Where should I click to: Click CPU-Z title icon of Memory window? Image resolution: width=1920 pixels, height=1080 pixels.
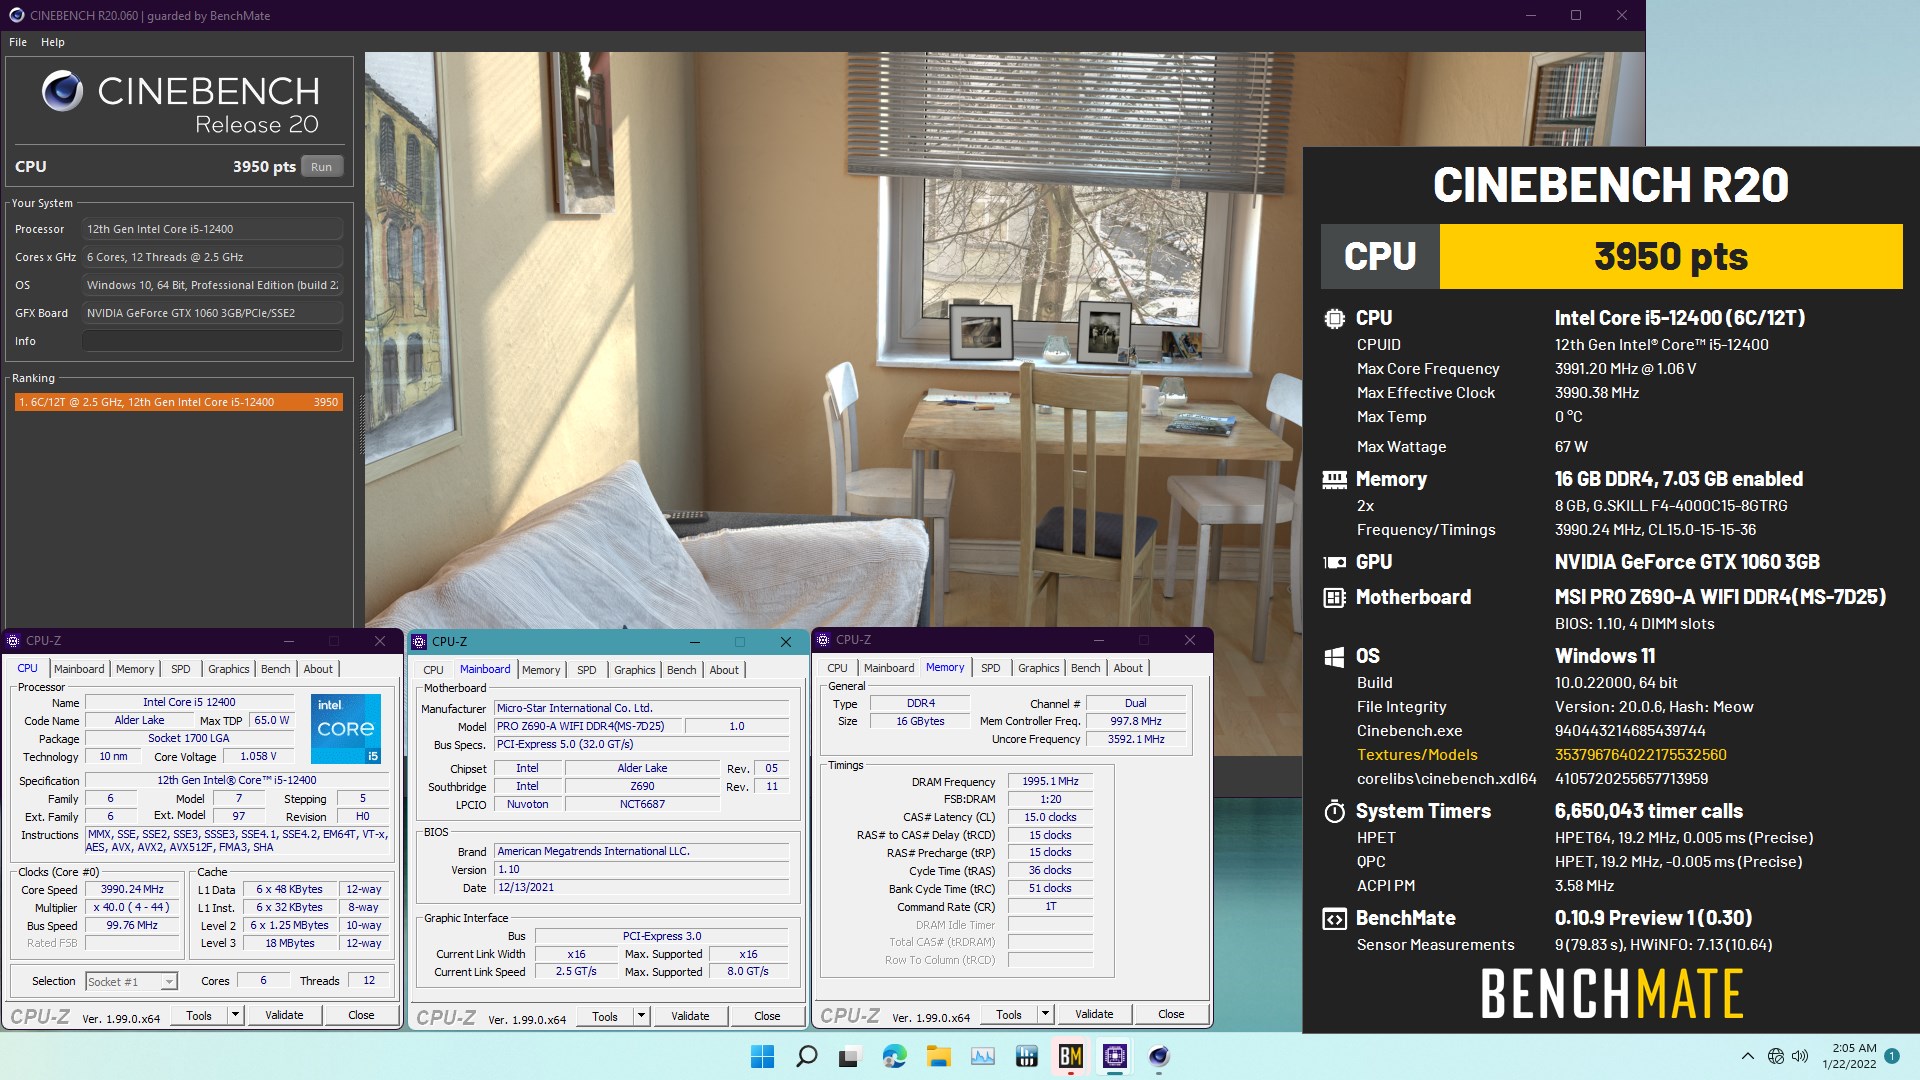[x=823, y=640]
